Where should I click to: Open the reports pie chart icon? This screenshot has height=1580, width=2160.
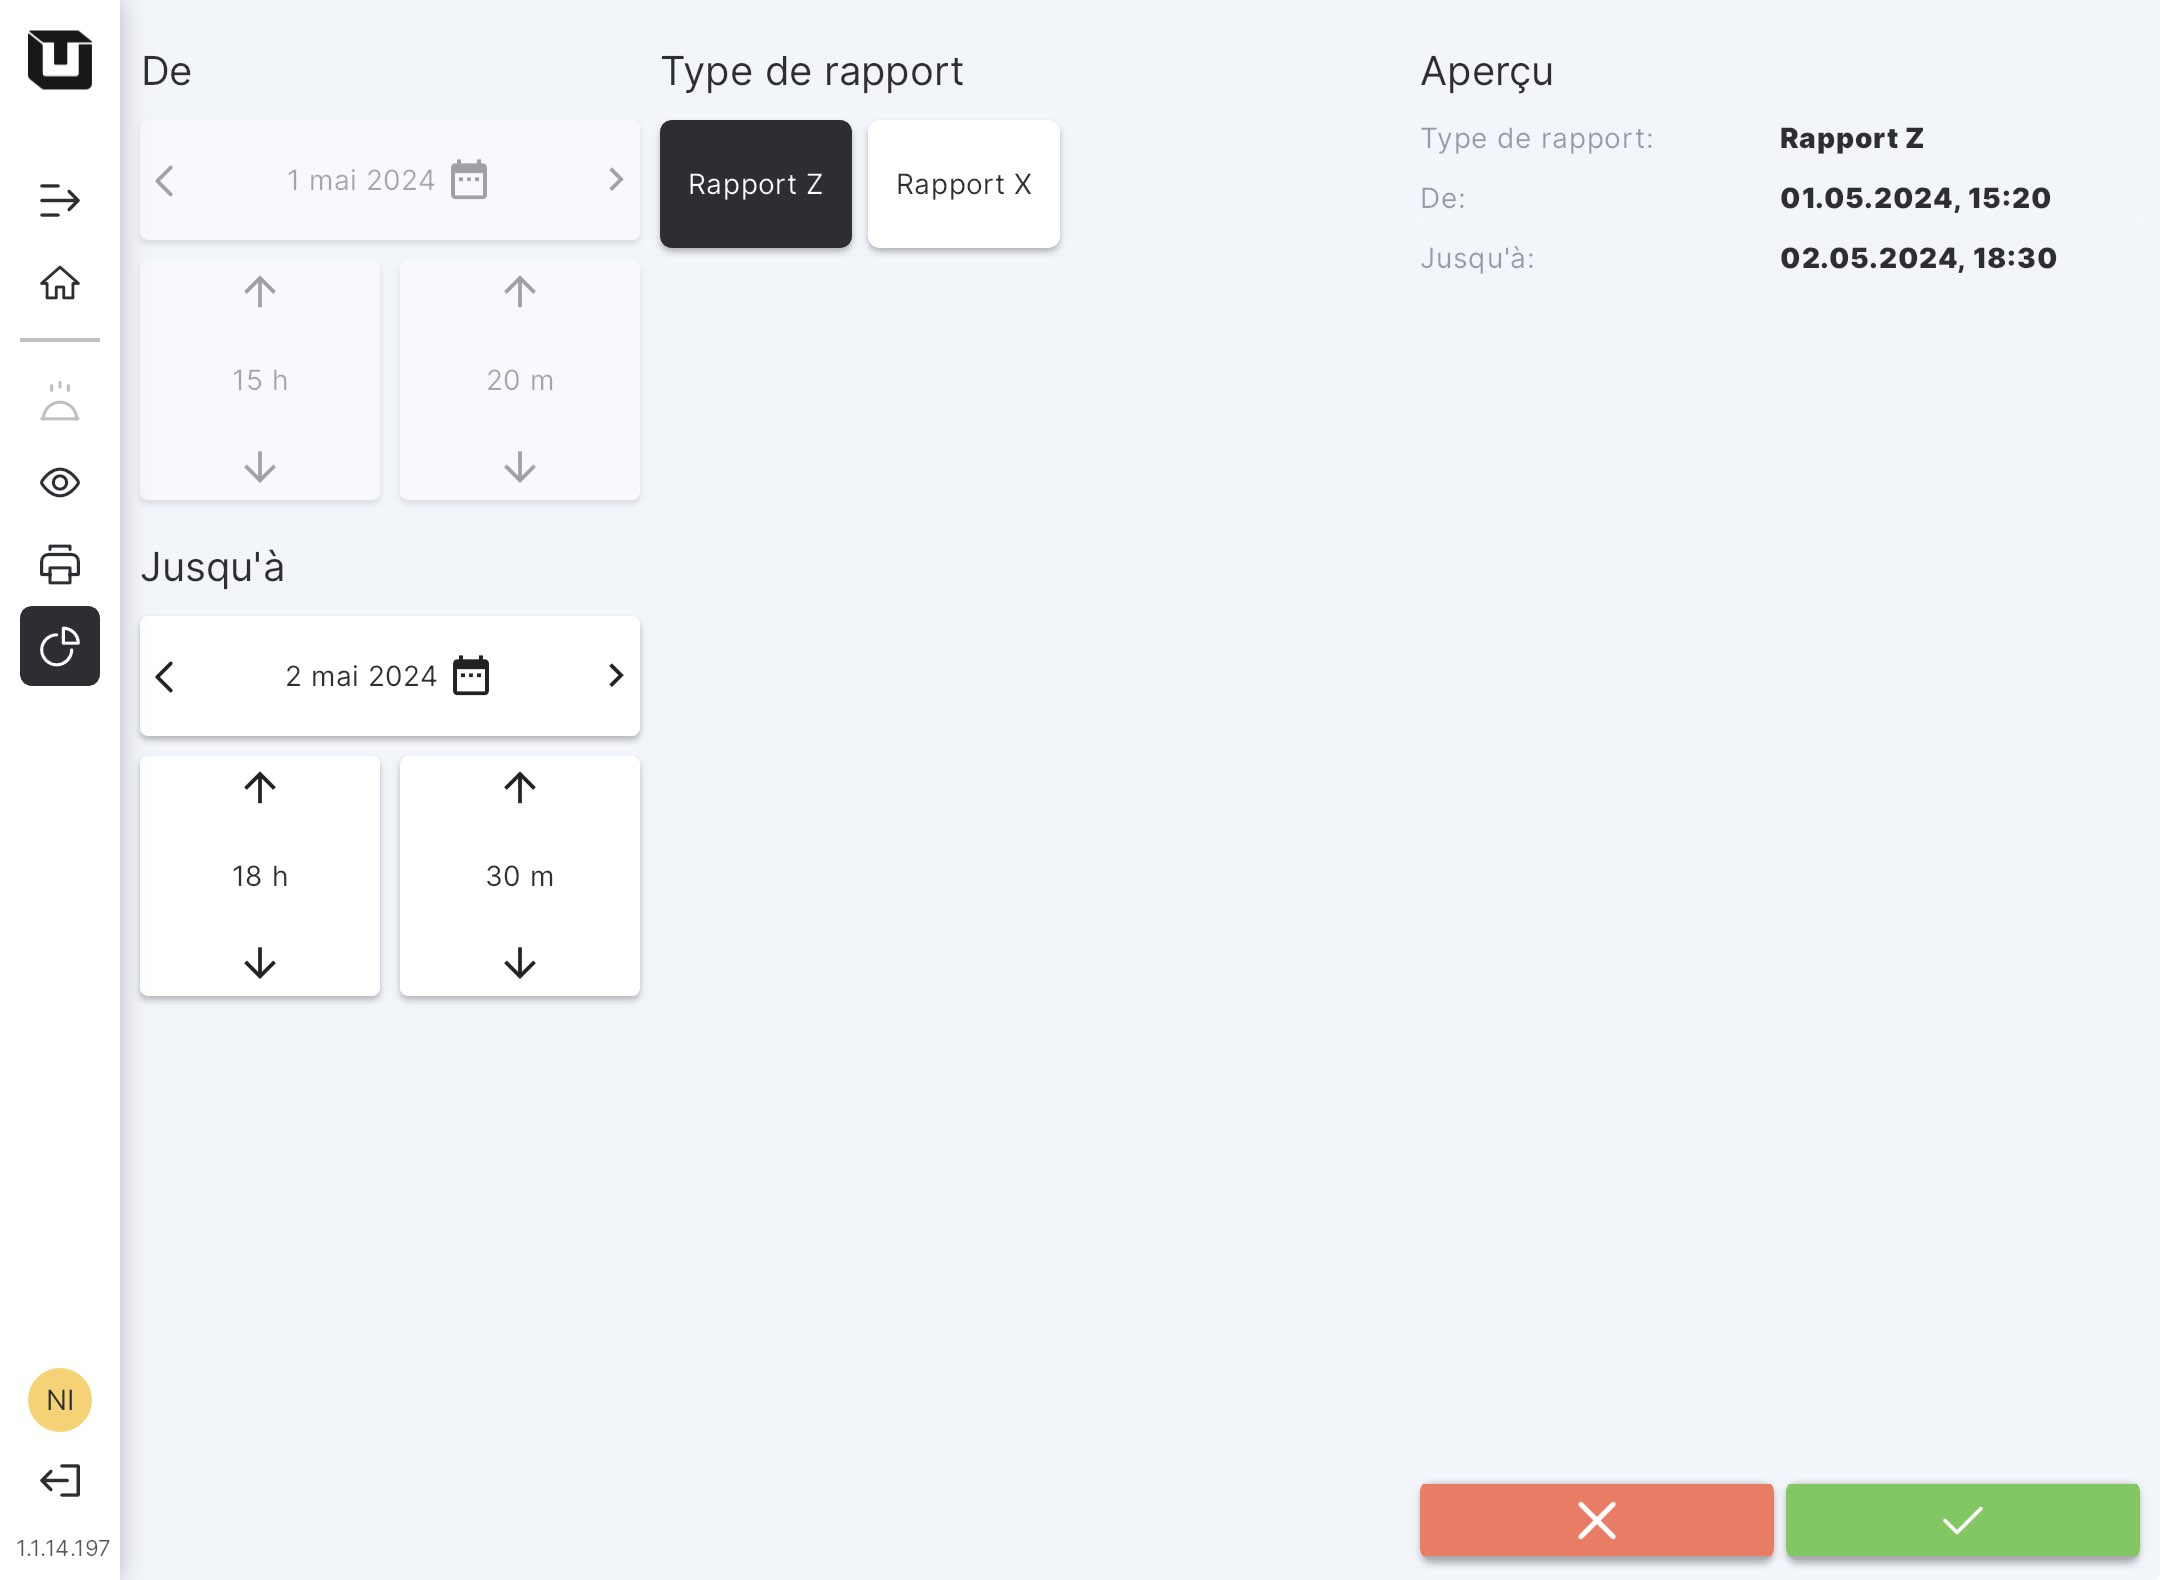pos(60,647)
